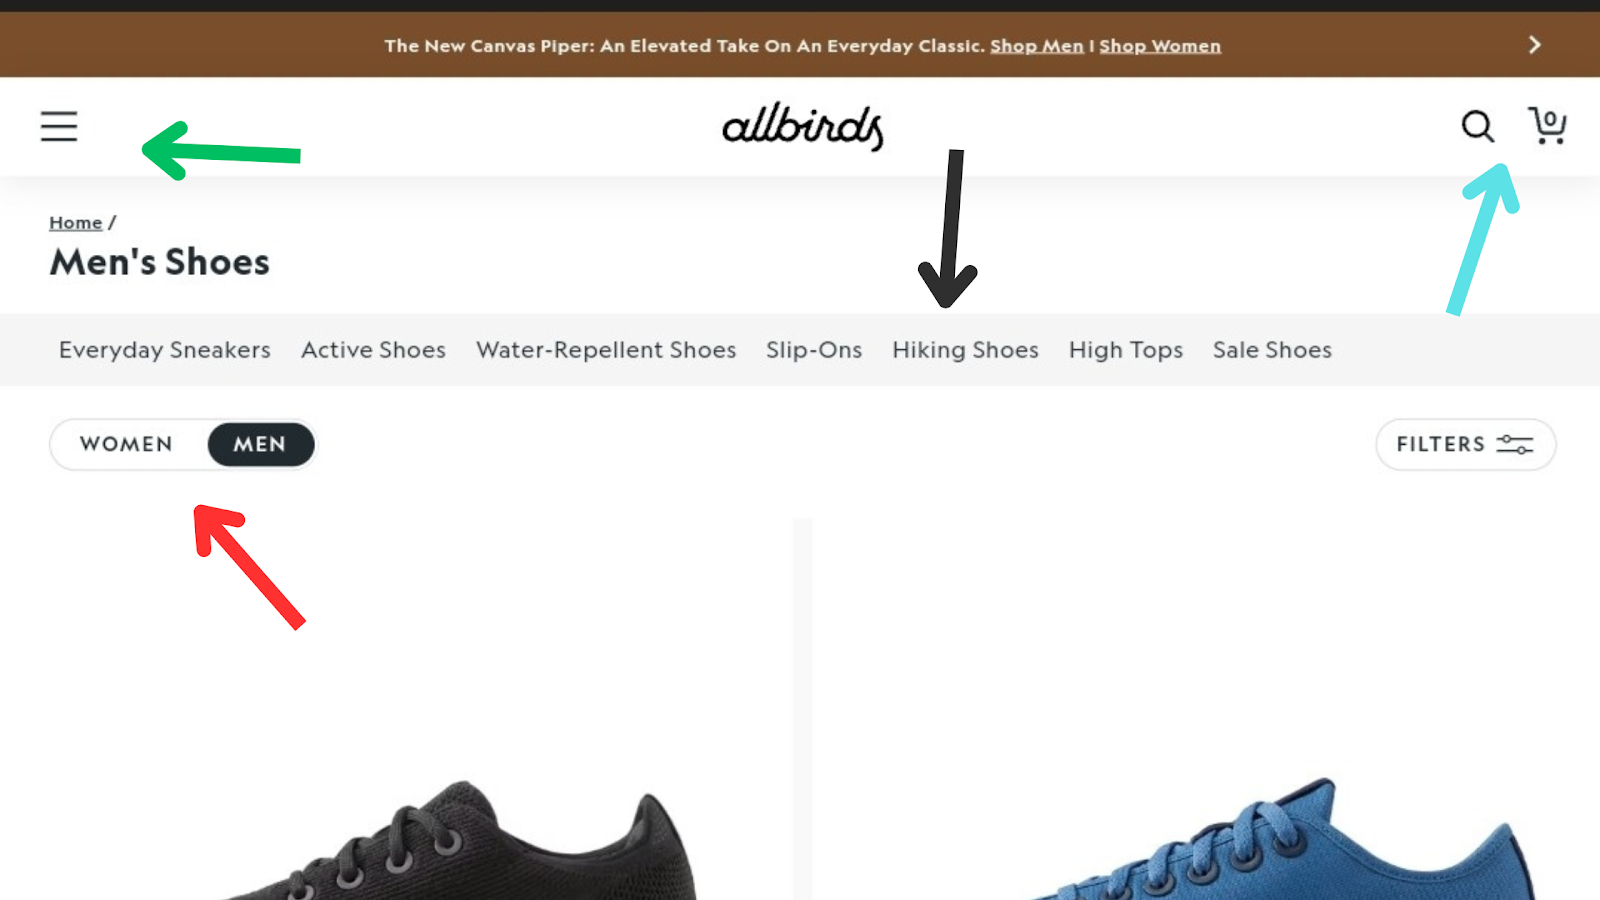The image size is (1600, 900).
Task: Open the Water-Repellent Shoes category
Action: 606,350
